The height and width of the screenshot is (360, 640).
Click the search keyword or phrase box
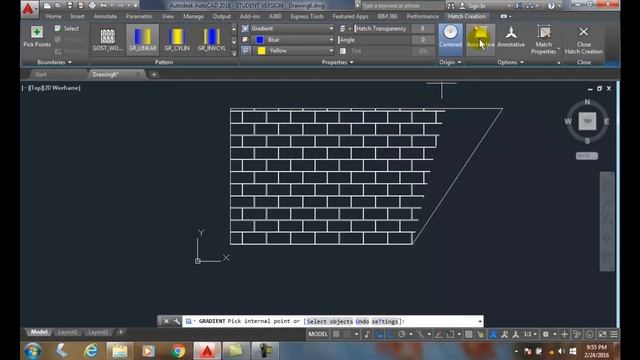(x=402, y=6)
